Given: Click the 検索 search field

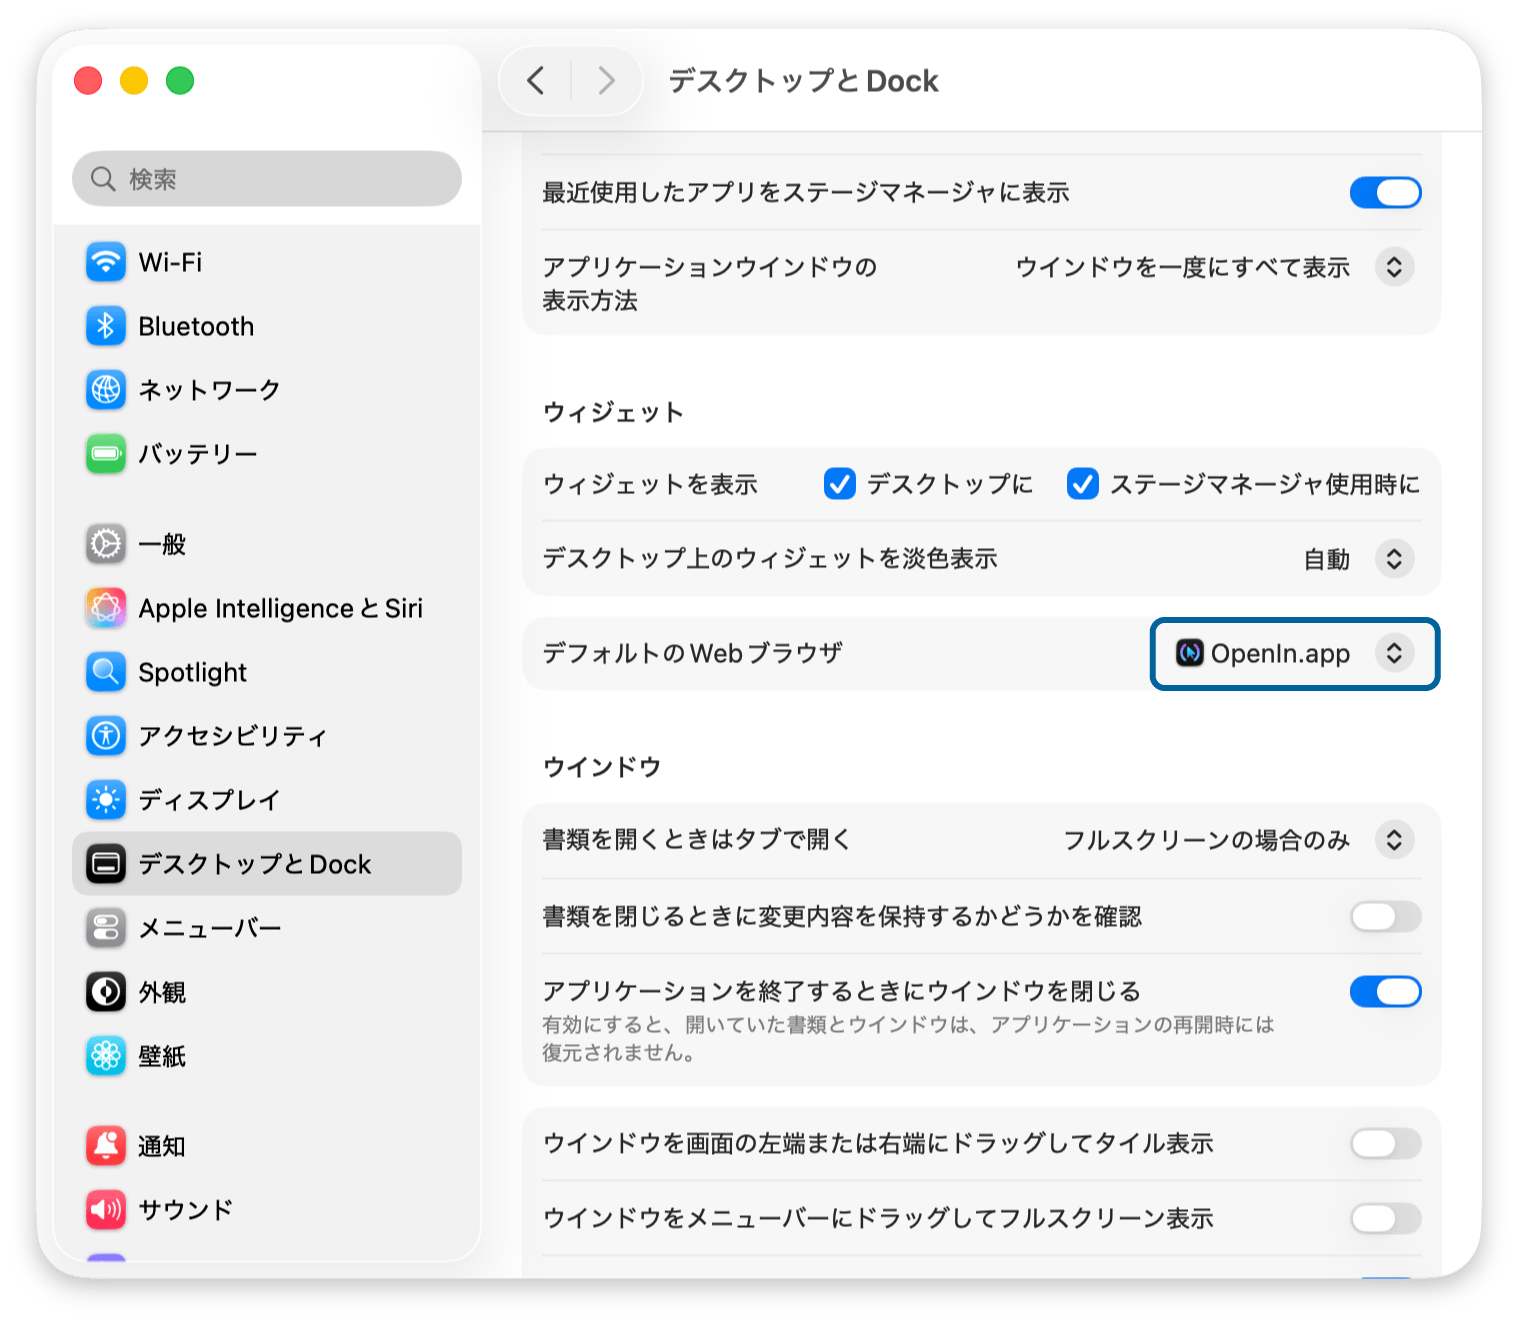Looking at the screenshot, I should point(267,179).
